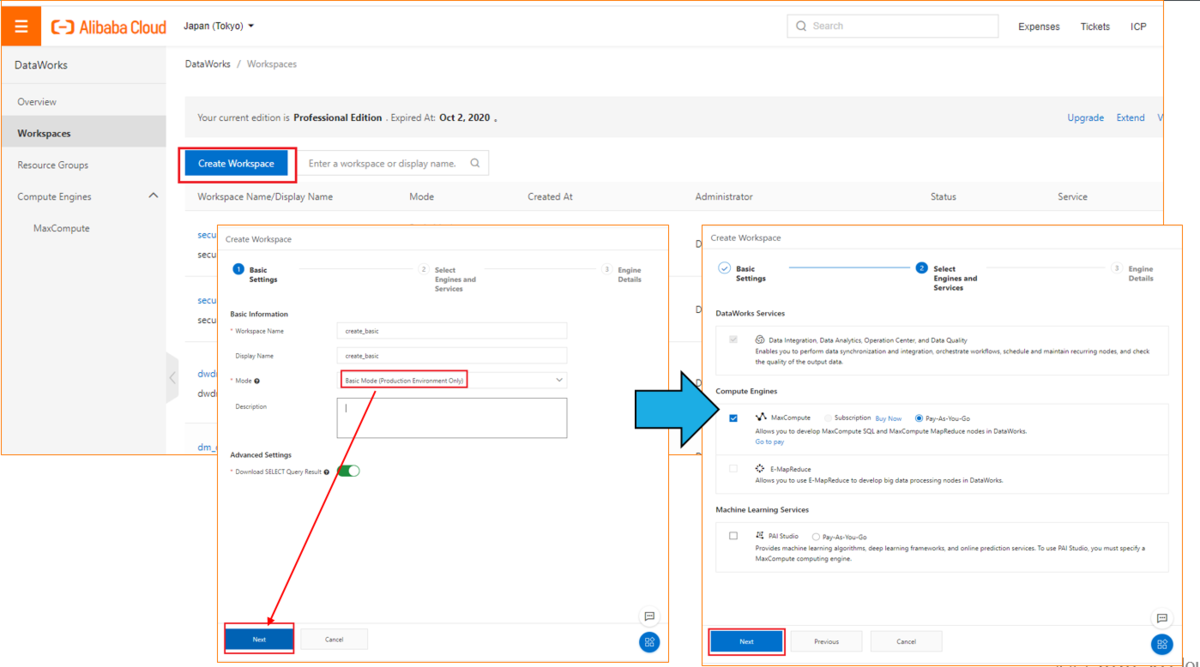Image resolution: width=1200 pixels, height=667 pixels.
Task: Click Cancel in the Basic Settings dialog
Action: [x=334, y=639]
